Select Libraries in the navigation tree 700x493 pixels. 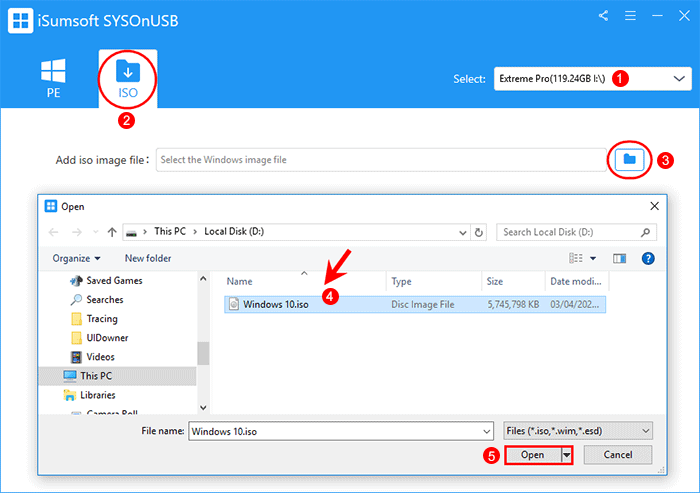tap(89, 395)
